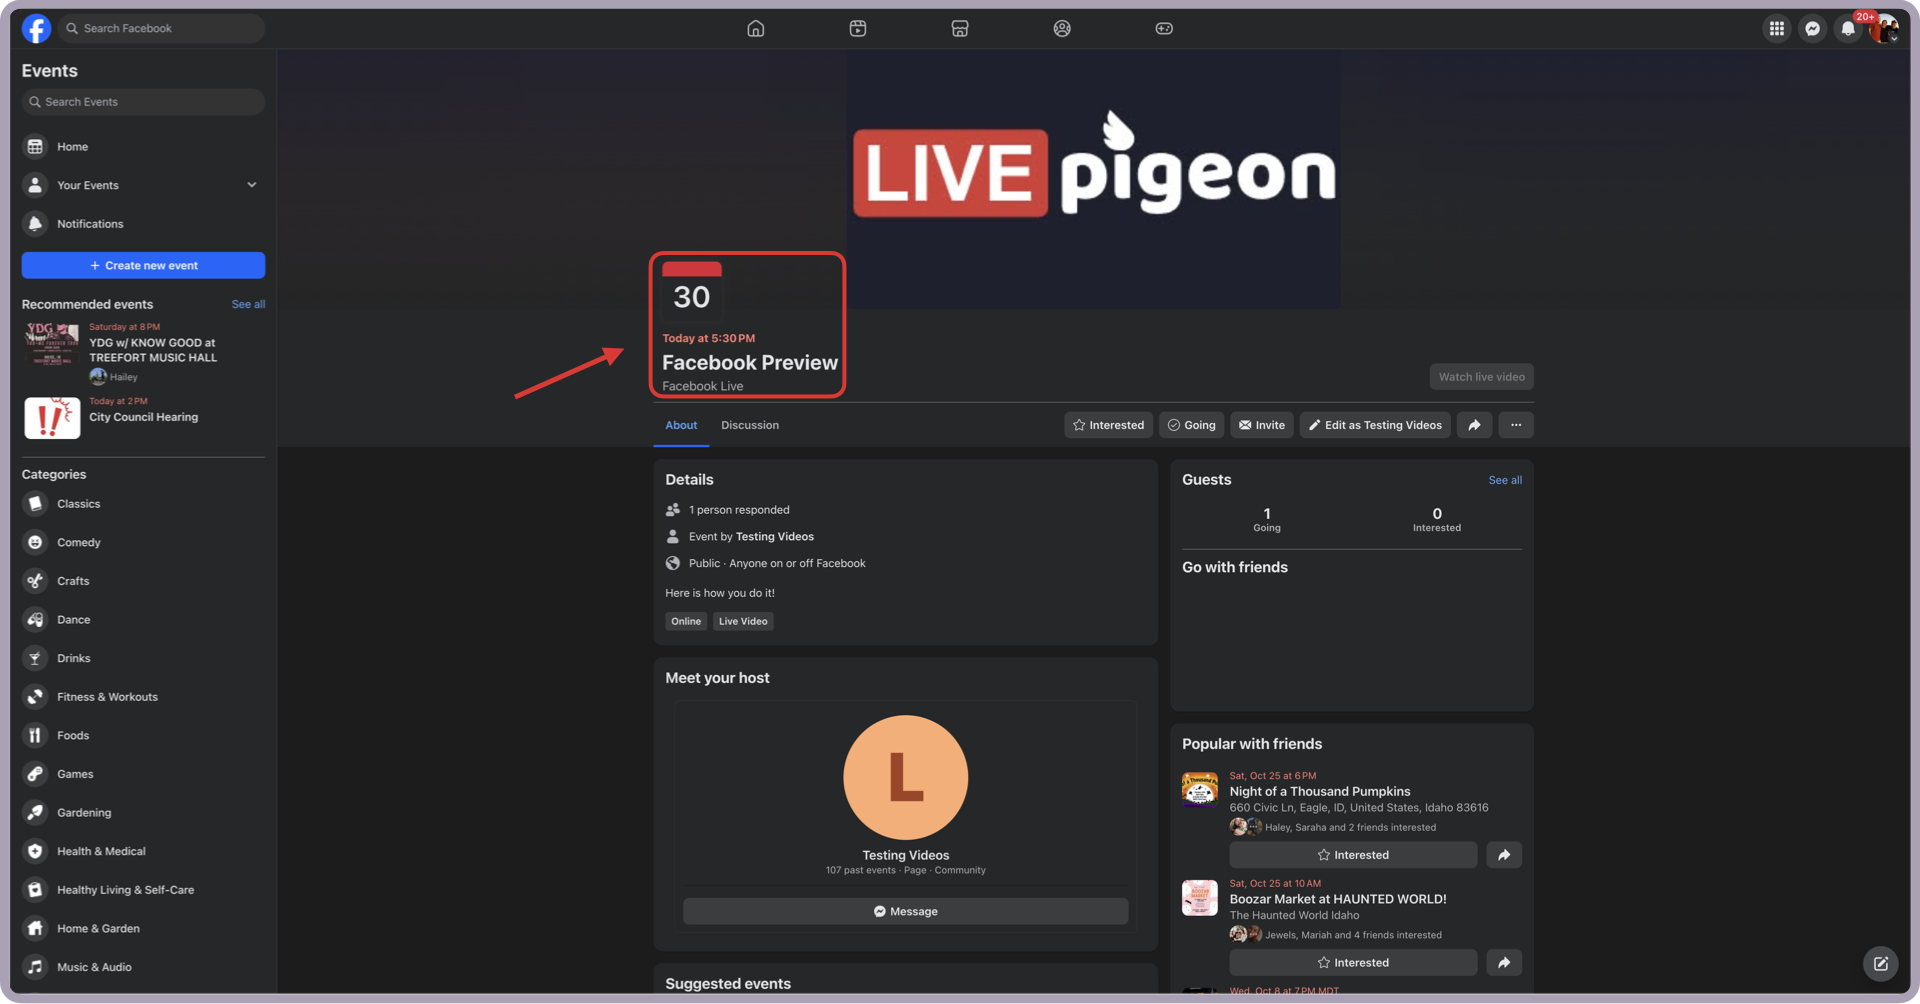Click the Live Video tag
The image size is (1920, 1004).
pyautogui.click(x=743, y=621)
